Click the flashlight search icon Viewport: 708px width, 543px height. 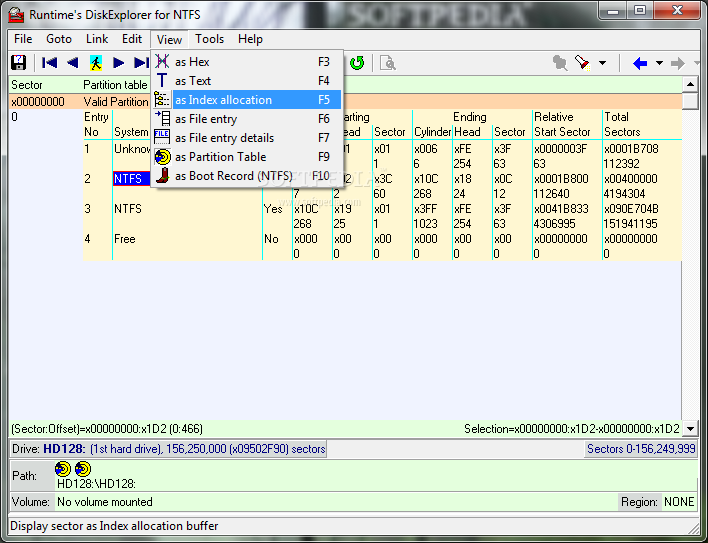[x=582, y=63]
